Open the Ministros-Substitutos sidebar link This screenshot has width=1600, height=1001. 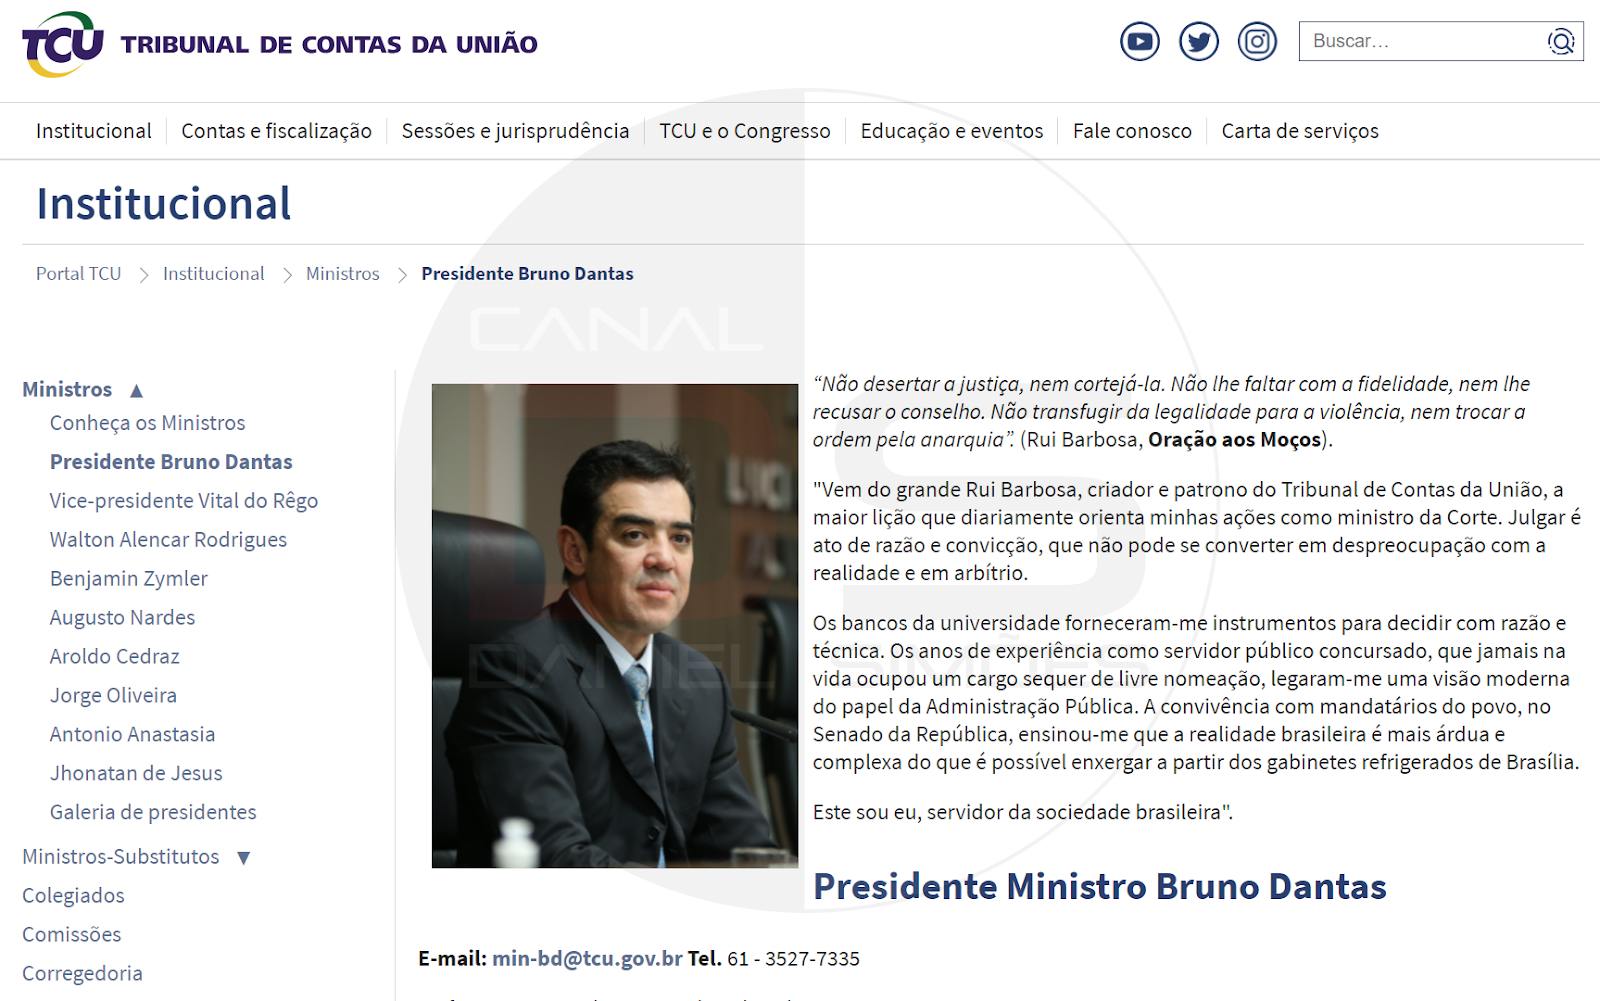point(121,857)
